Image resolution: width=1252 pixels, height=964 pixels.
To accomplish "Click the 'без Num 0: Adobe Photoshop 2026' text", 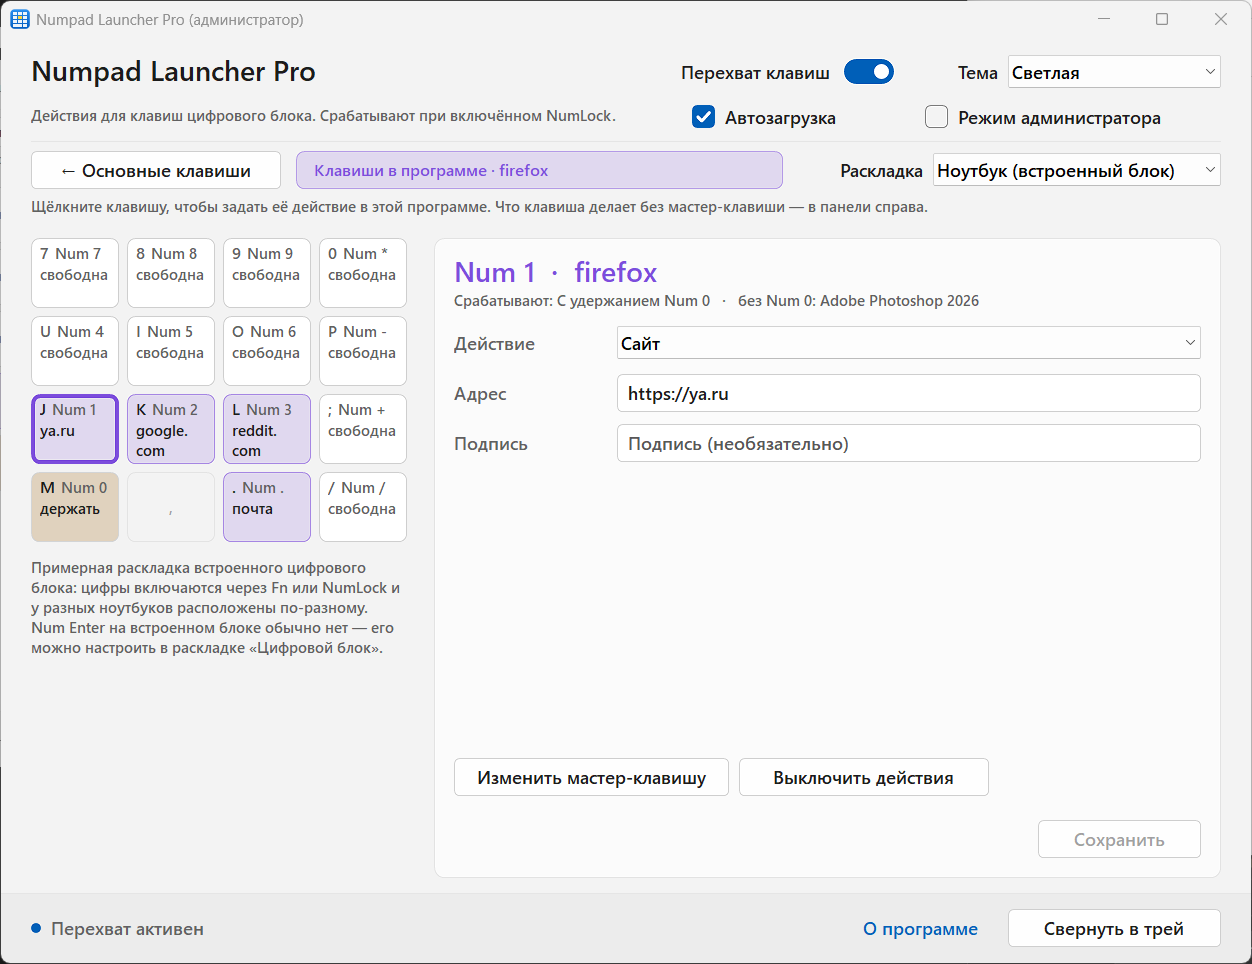I will 858,301.
